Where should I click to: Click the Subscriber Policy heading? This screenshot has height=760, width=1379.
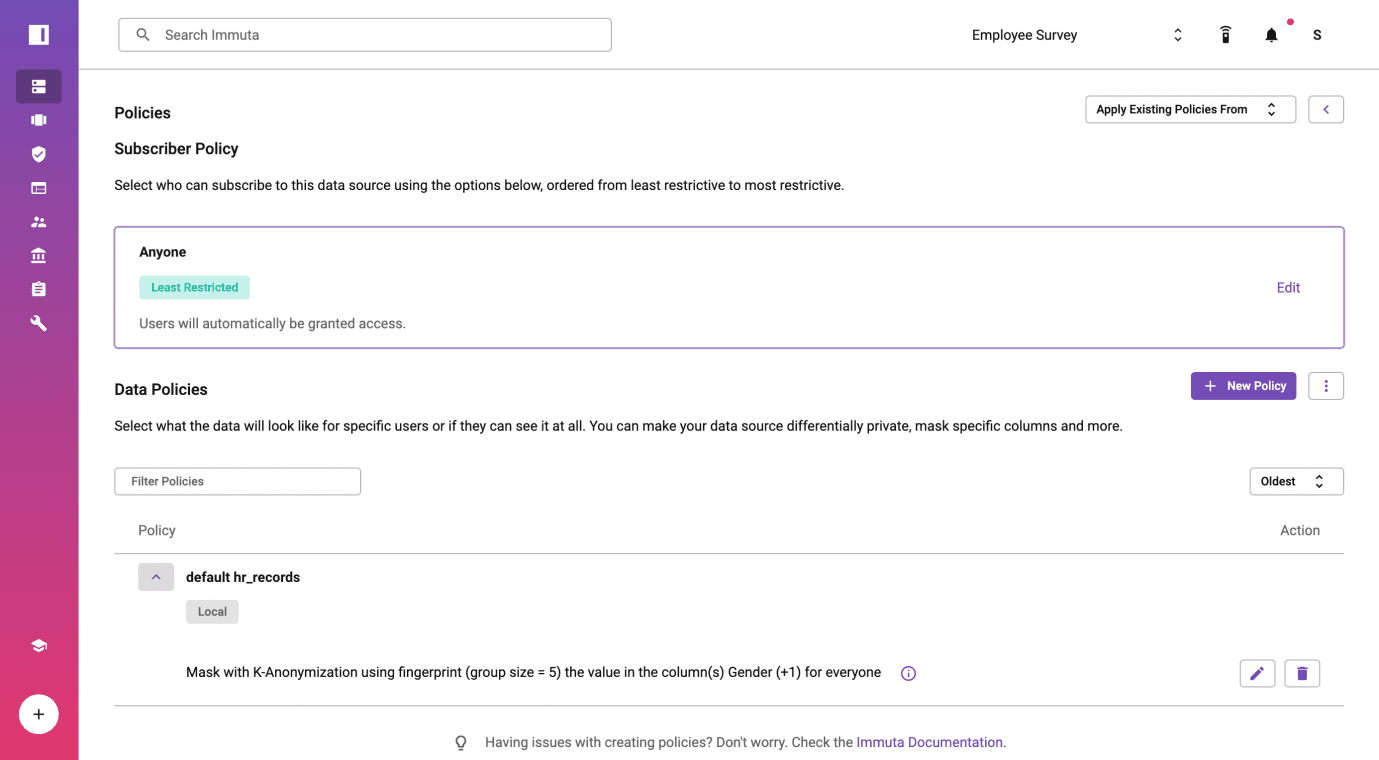[x=176, y=149]
